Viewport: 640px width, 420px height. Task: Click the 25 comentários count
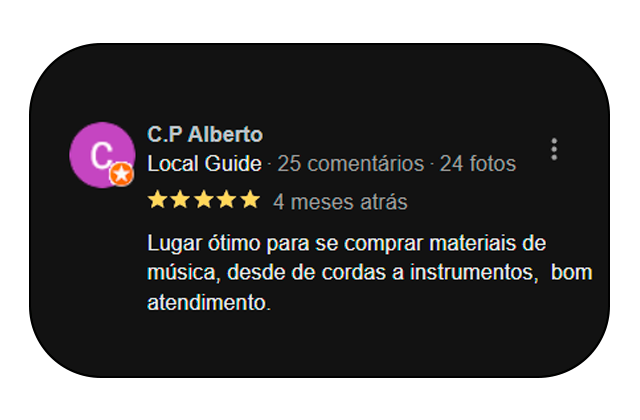(x=351, y=164)
